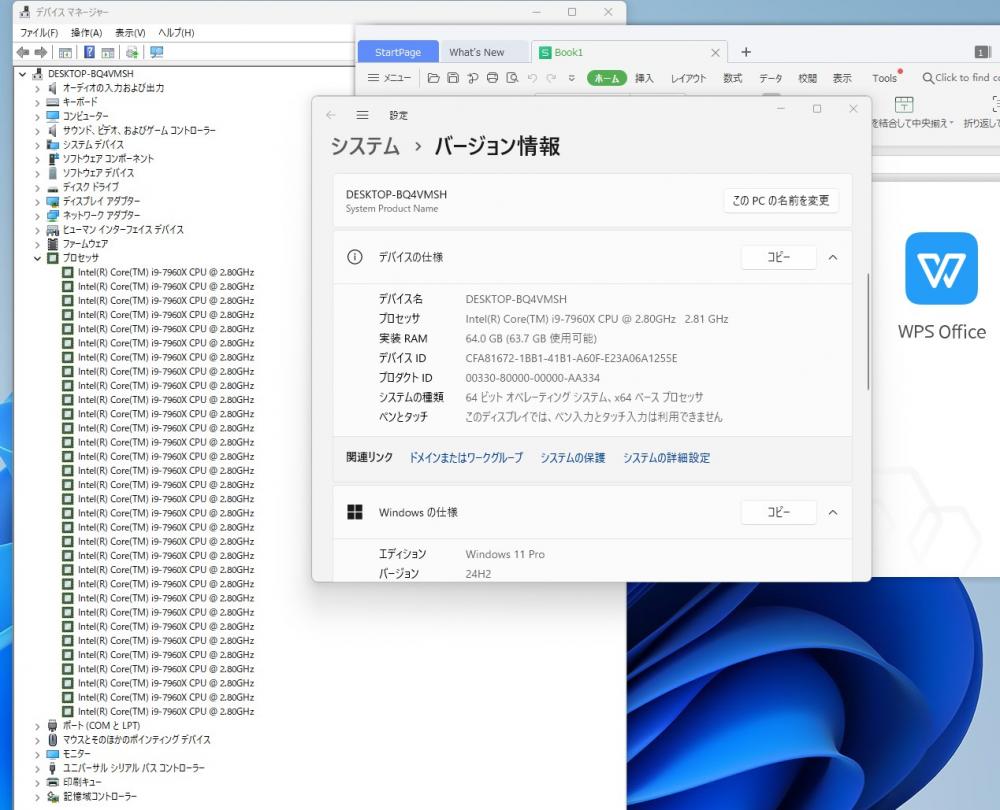Open the update driver icon in Device Manager
This screenshot has width=1000, height=810.
click(x=132, y=52)
